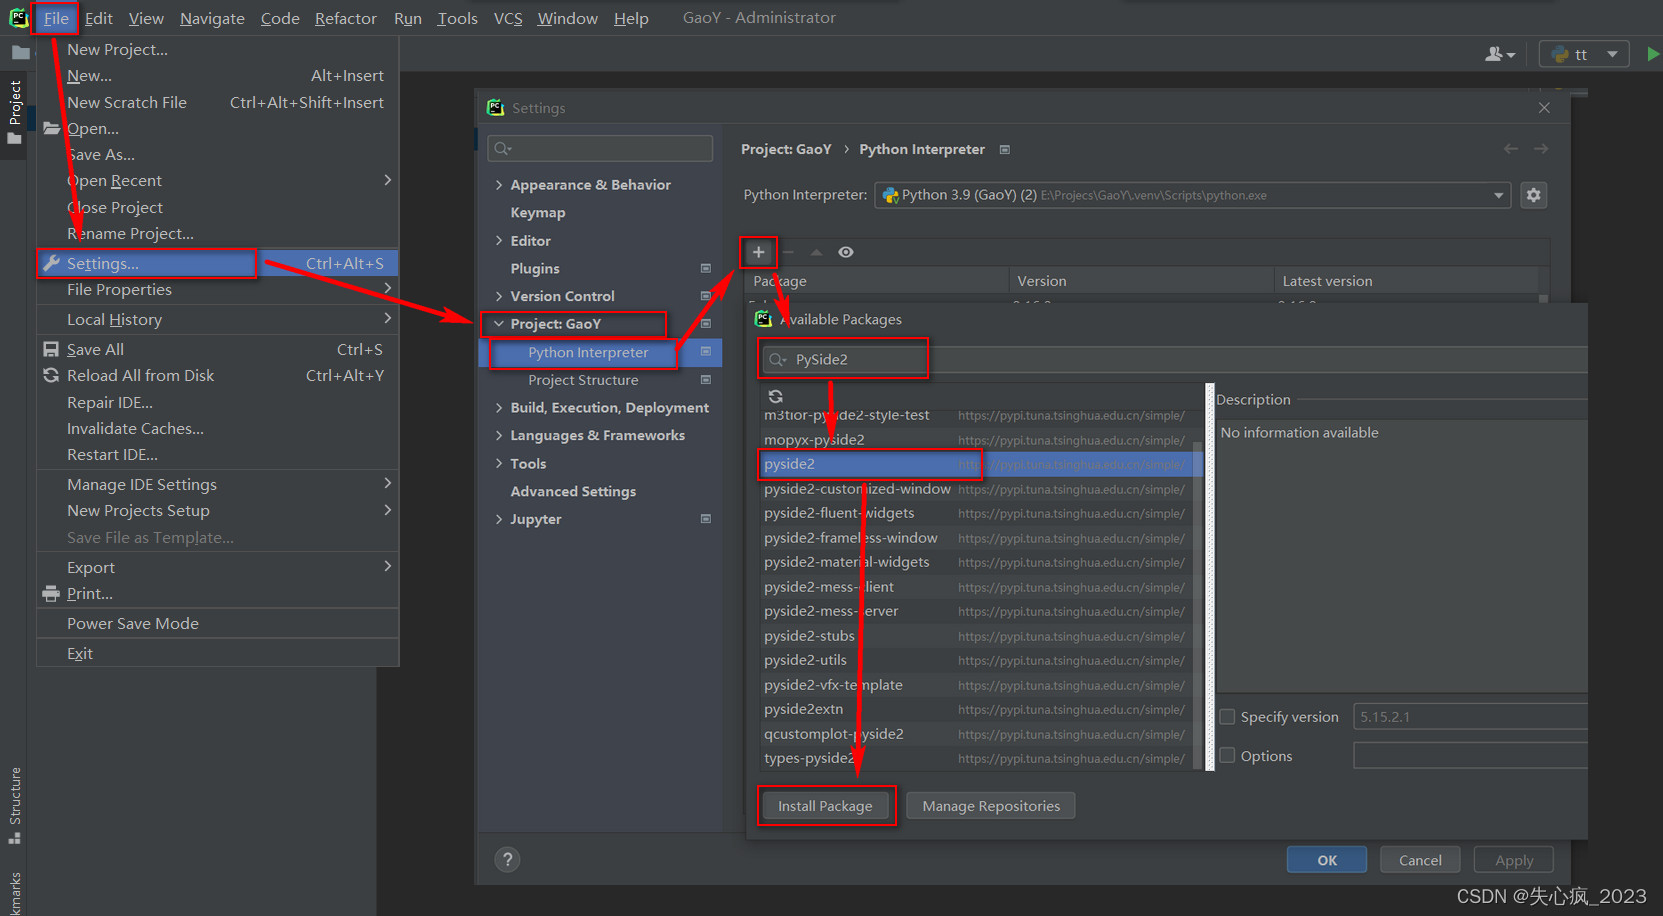The image size is (1663, 916).
Task: Click the back navigation arrow in Settings
Action: point(1511,149)
